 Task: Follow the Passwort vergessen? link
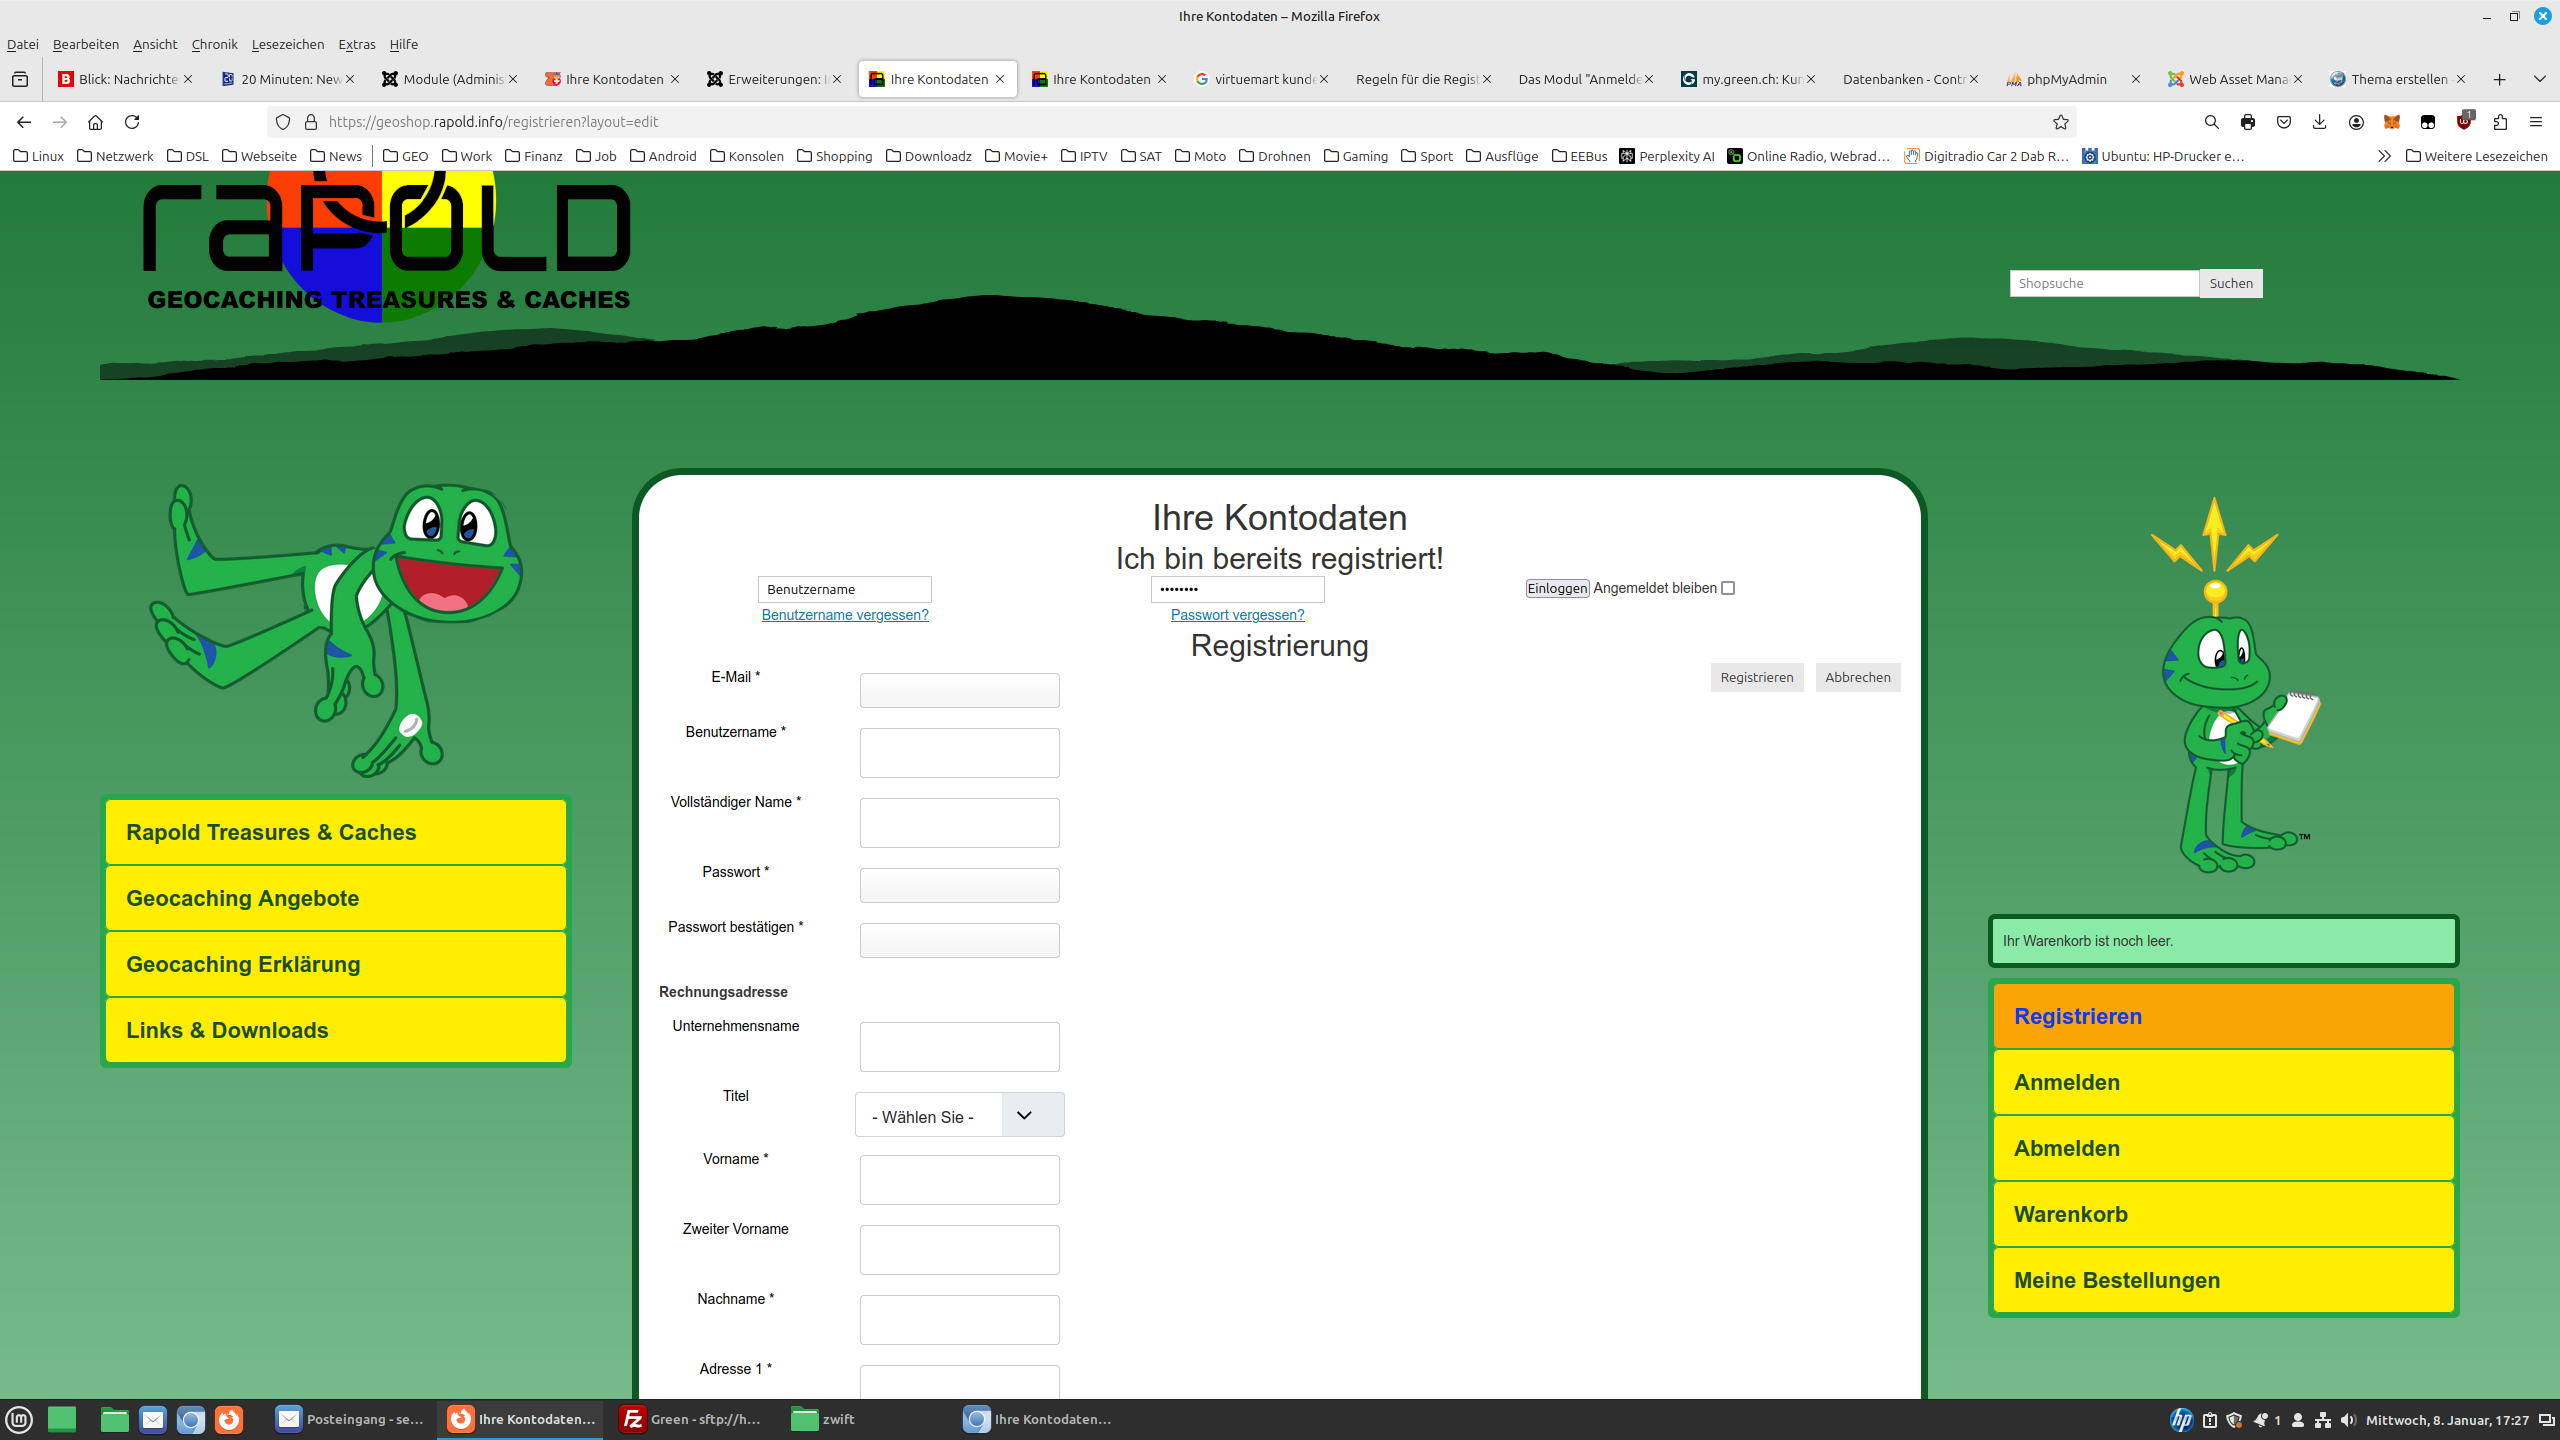pos(1237,615)
